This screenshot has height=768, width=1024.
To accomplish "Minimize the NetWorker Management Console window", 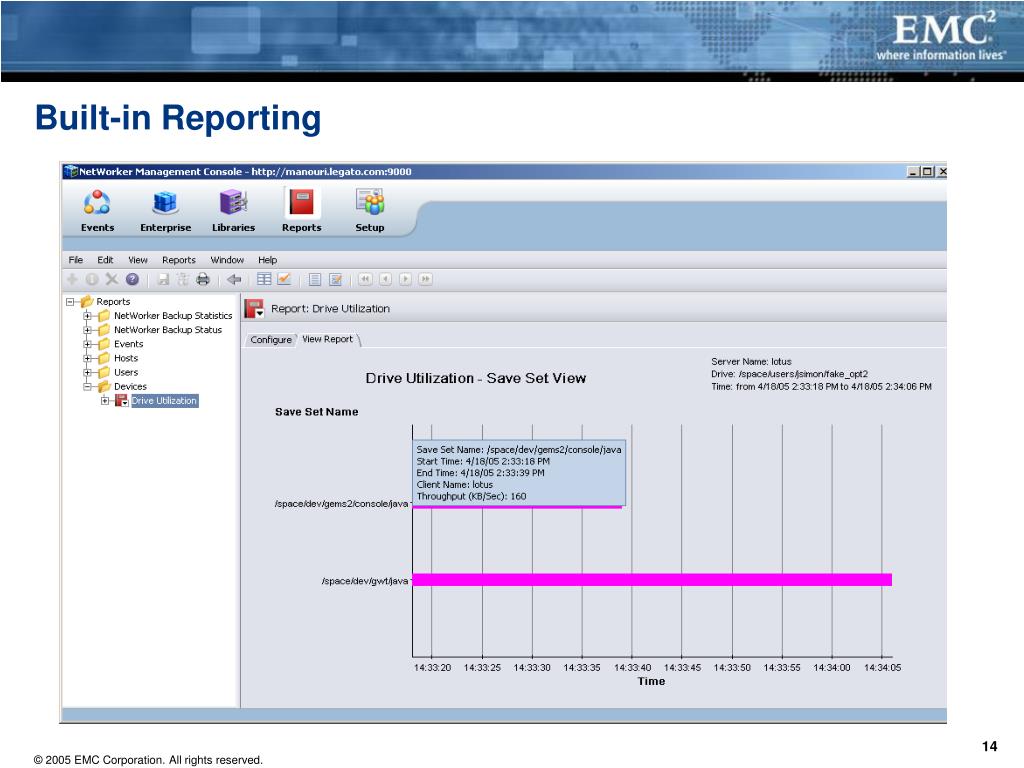I will (x=914, y=172).
